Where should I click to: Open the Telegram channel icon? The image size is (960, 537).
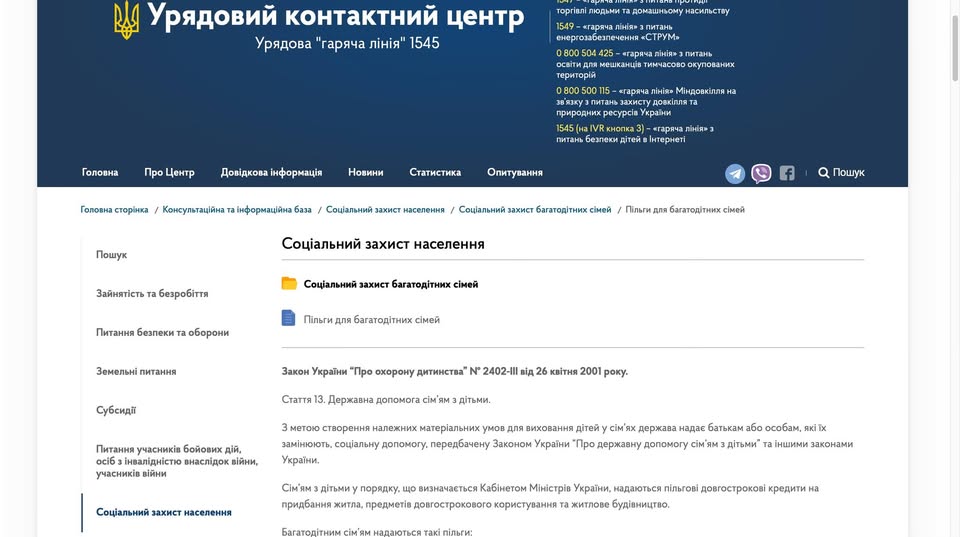coord(735,173)
